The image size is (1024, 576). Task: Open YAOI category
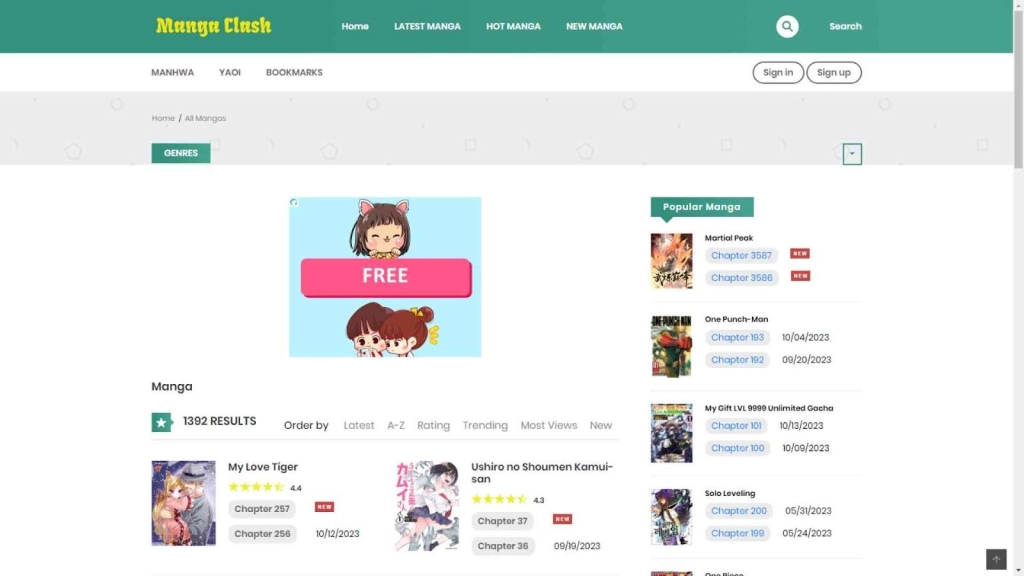click(230, 72)
